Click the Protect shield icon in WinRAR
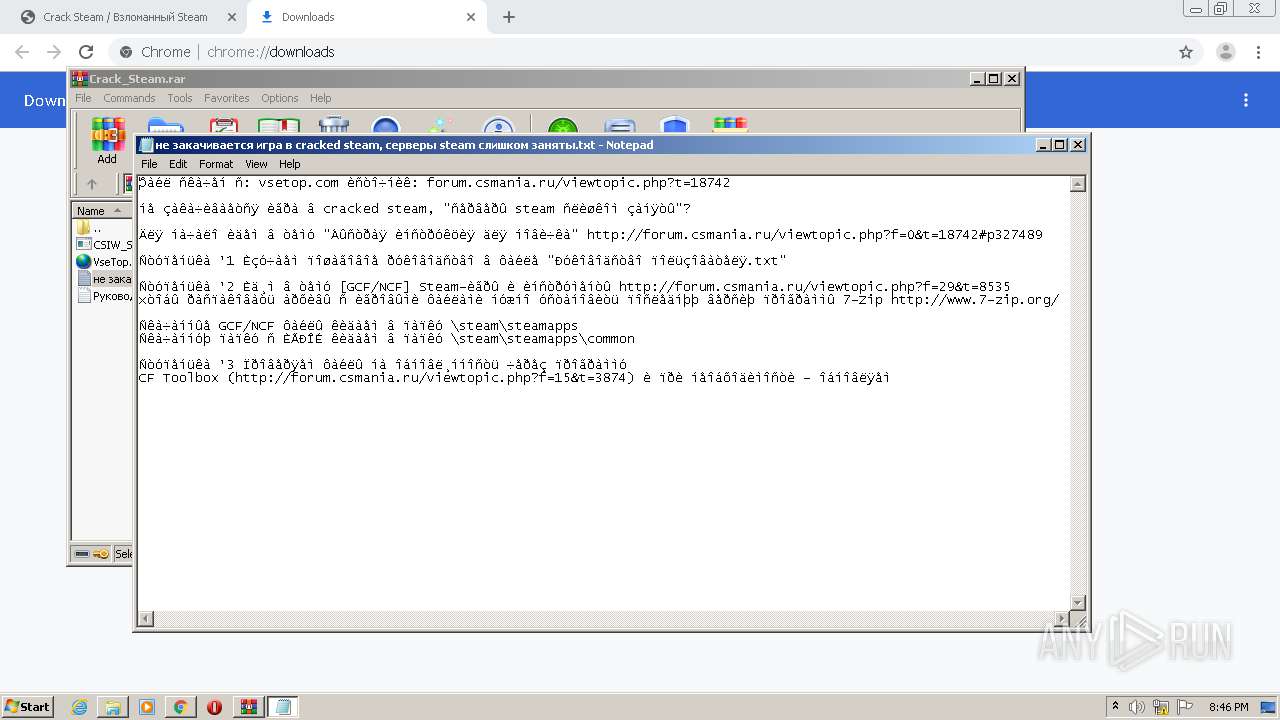Viewport: 1280px width, 720px height. pos(675,126)
